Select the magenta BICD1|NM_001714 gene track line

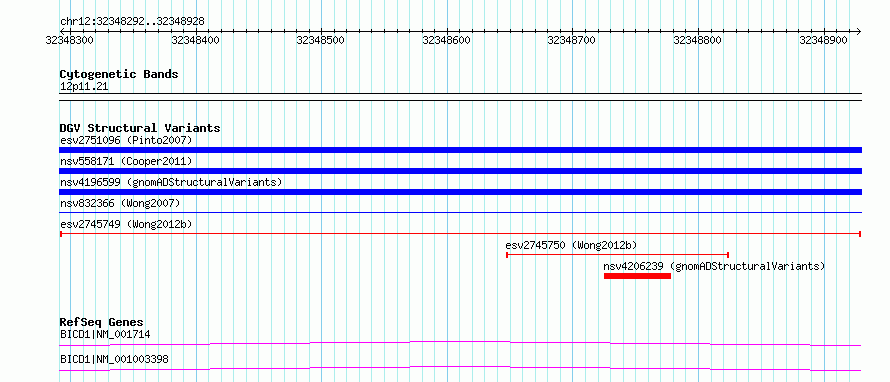460,343
